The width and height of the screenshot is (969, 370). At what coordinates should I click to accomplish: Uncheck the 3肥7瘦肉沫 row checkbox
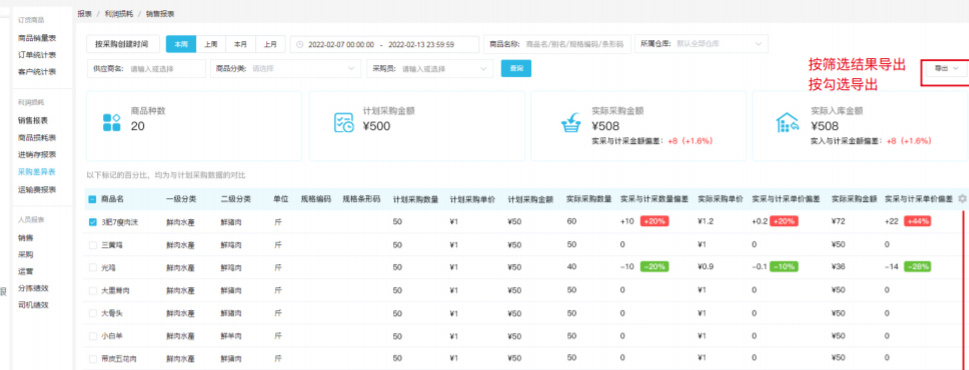[93, 222]
